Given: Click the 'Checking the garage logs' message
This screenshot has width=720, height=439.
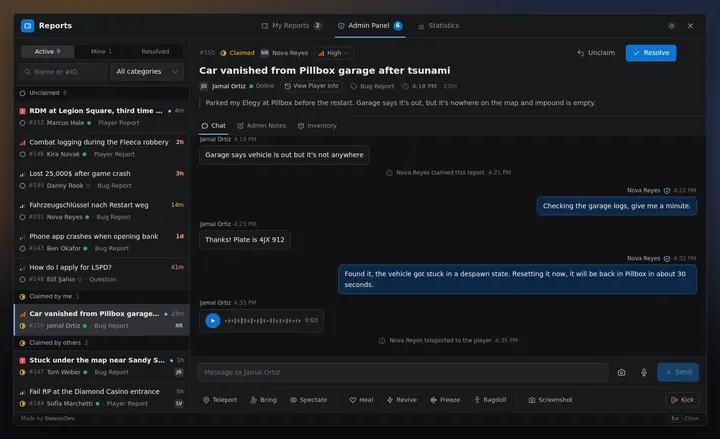Looking at the screenshot, I should click(617, 206).
